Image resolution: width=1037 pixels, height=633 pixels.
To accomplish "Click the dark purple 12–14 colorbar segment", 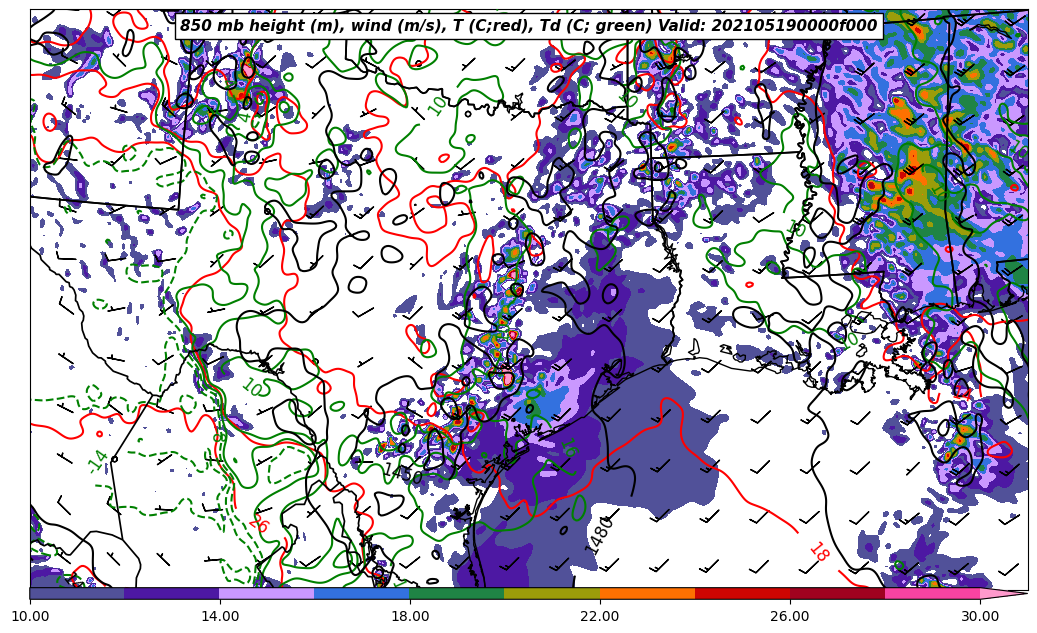I will click(x=172, y=593).
